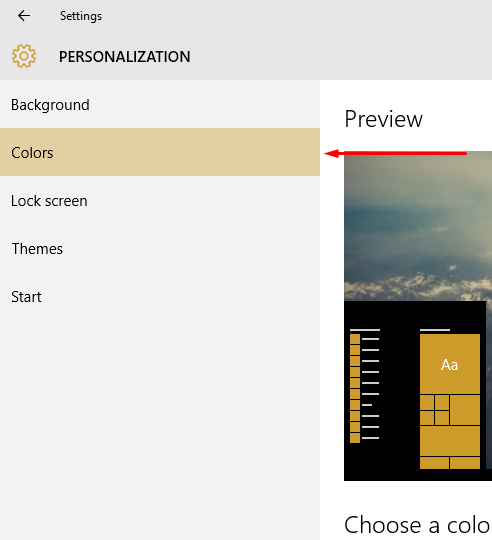The width and height of the screenshot is (492, 540).
Task: Go back using the arrow icon
Action: [24, 15]
